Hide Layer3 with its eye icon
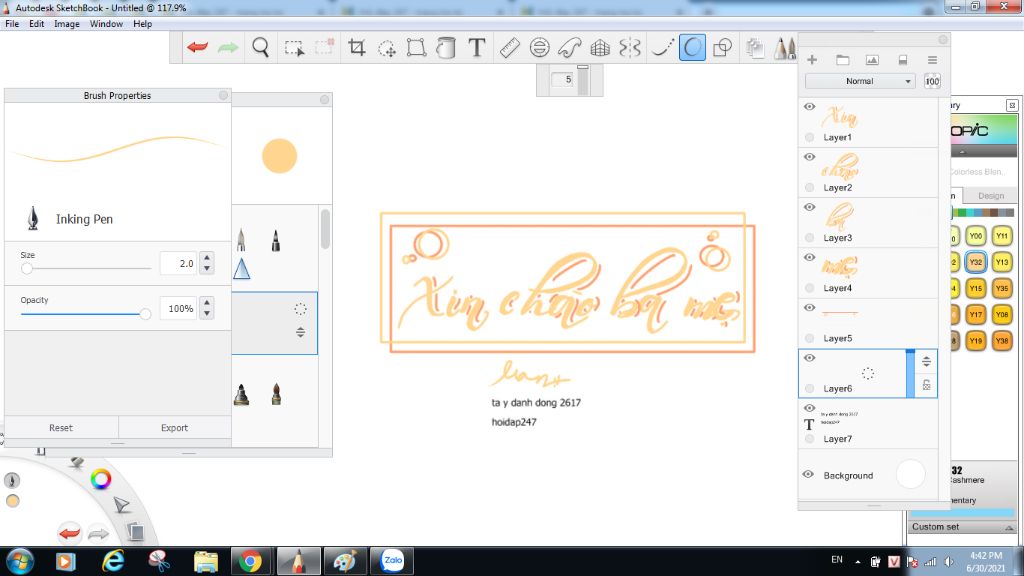The image size is (1024, 576). (810, 207)
